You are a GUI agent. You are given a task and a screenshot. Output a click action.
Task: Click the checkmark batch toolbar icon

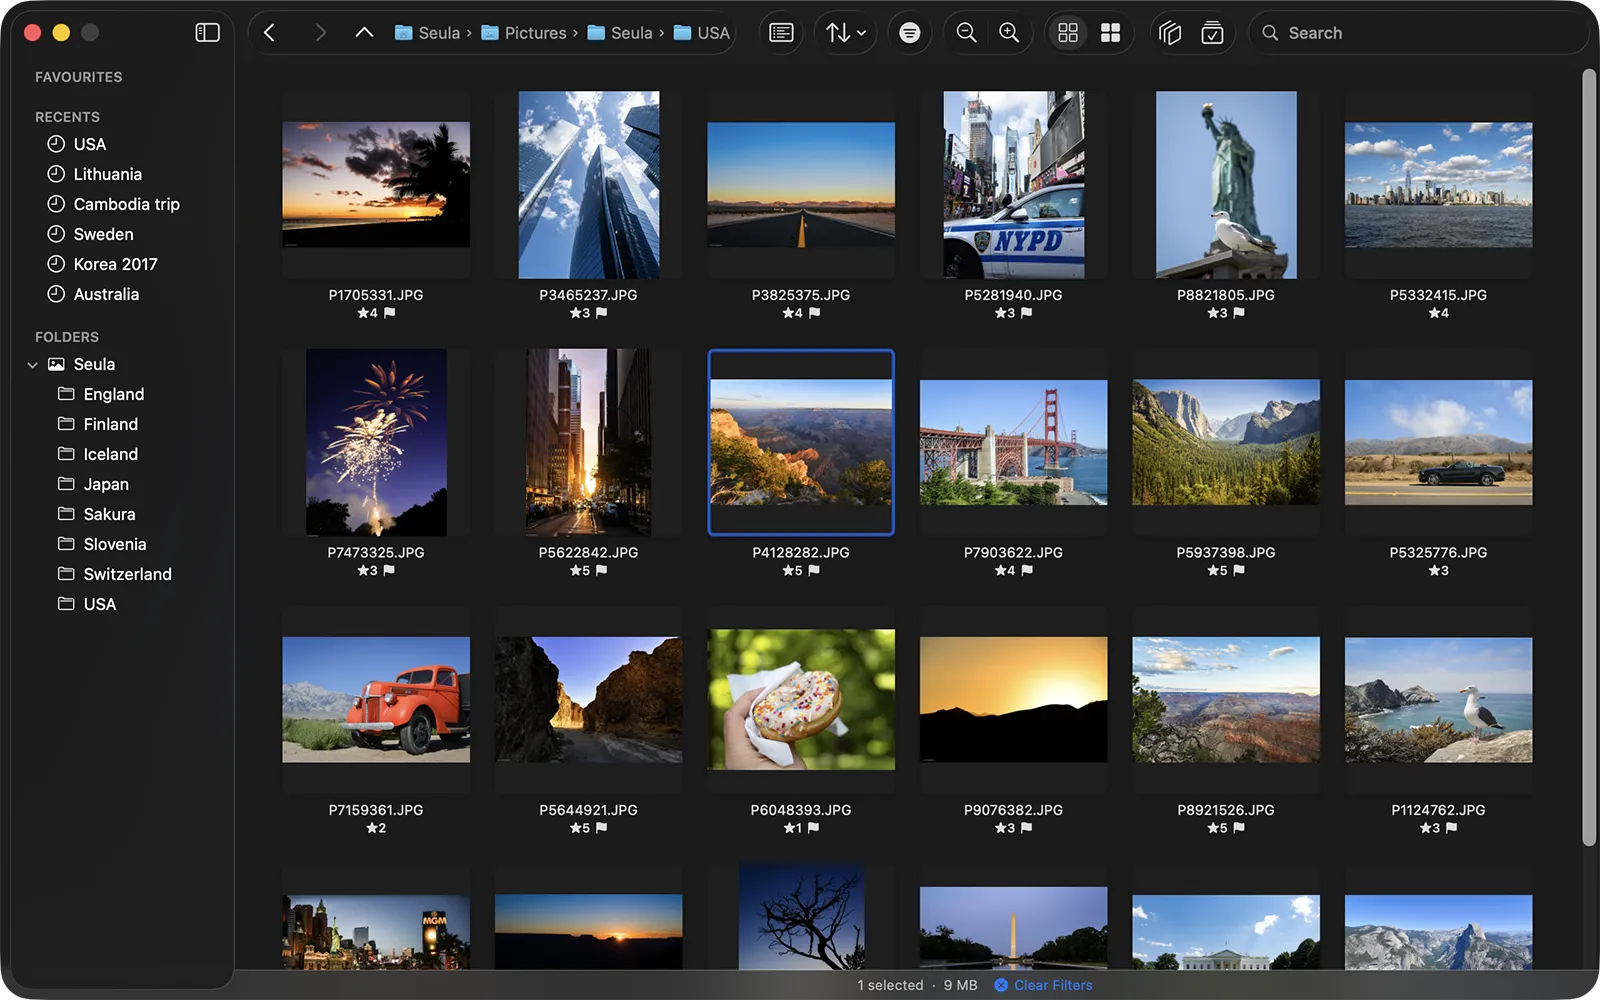1212,33
